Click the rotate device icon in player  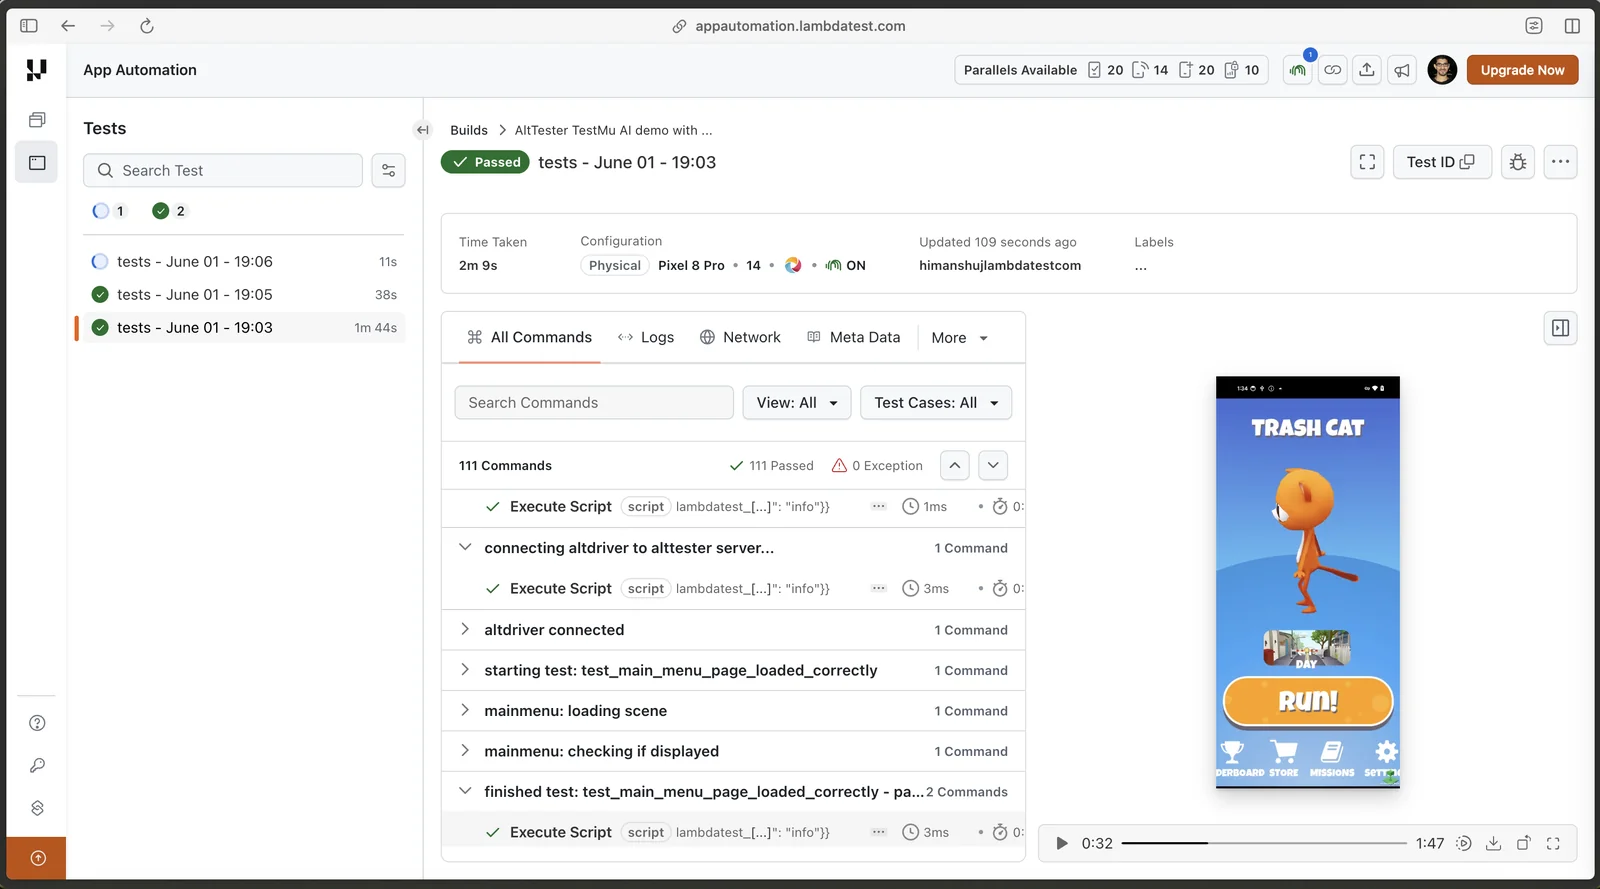pyautogui.click(x=1523, y=843)
